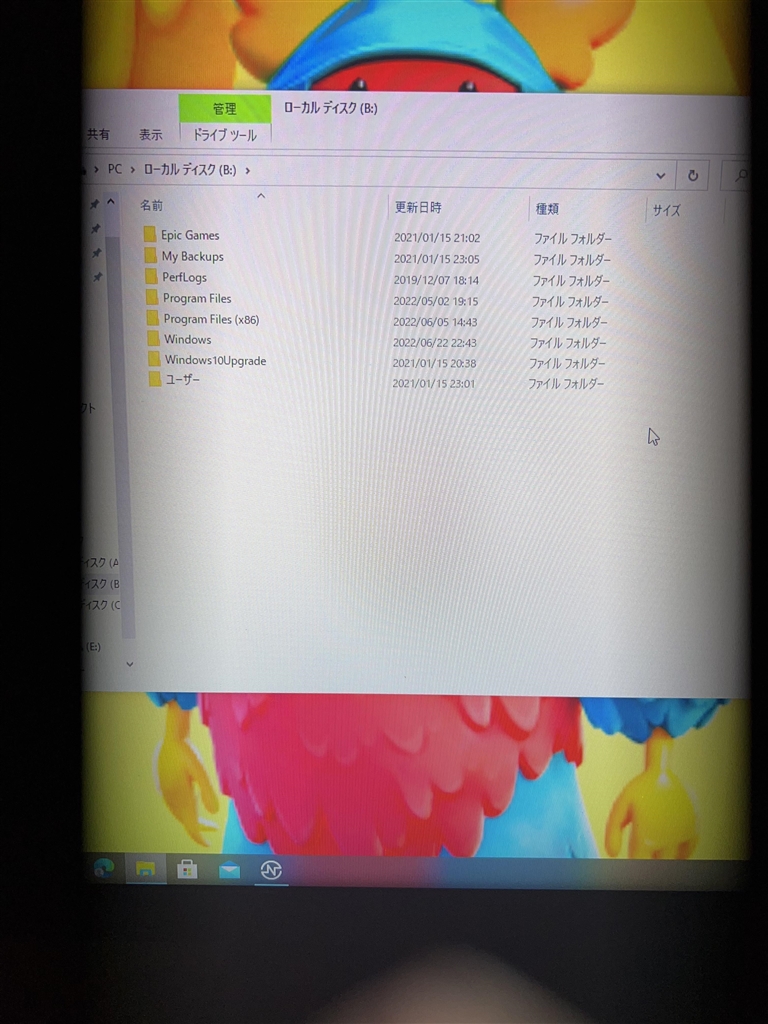Select the My Backups folder name
Screen dimensions: 768x1024
point(193,256)
